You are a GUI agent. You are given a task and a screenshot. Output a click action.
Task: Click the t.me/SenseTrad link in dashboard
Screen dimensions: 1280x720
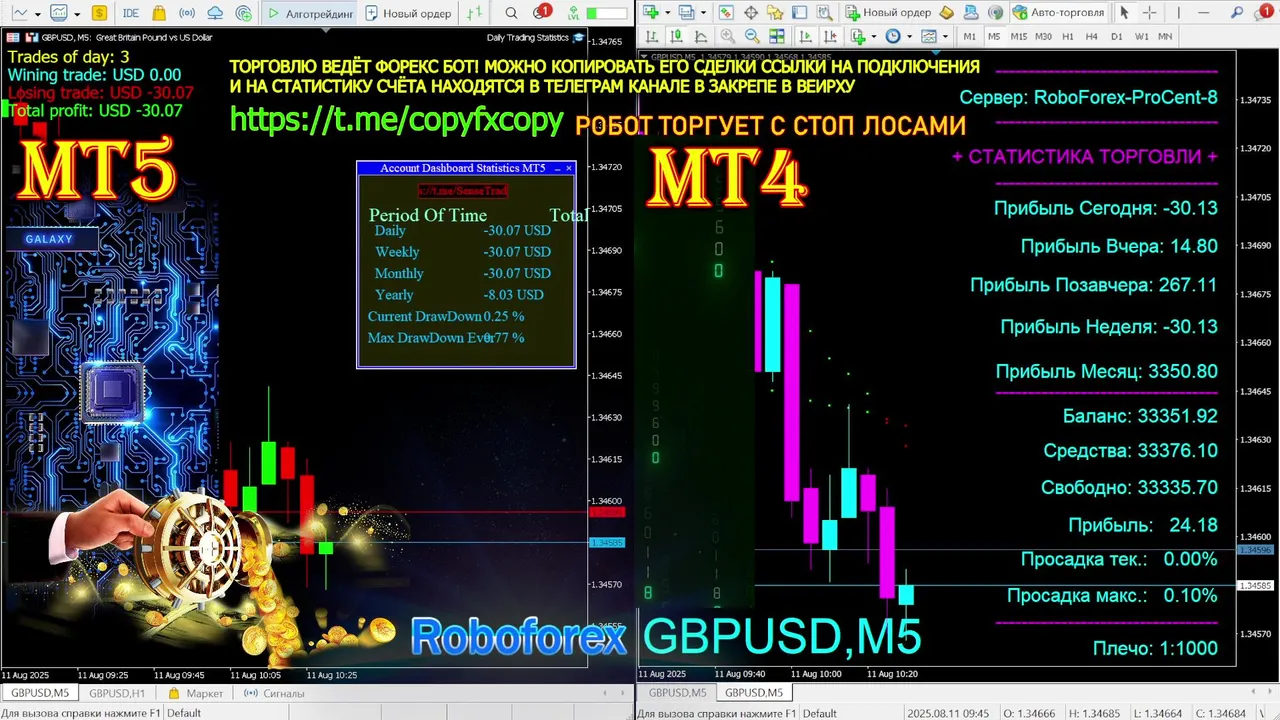[x=463, y=190]
